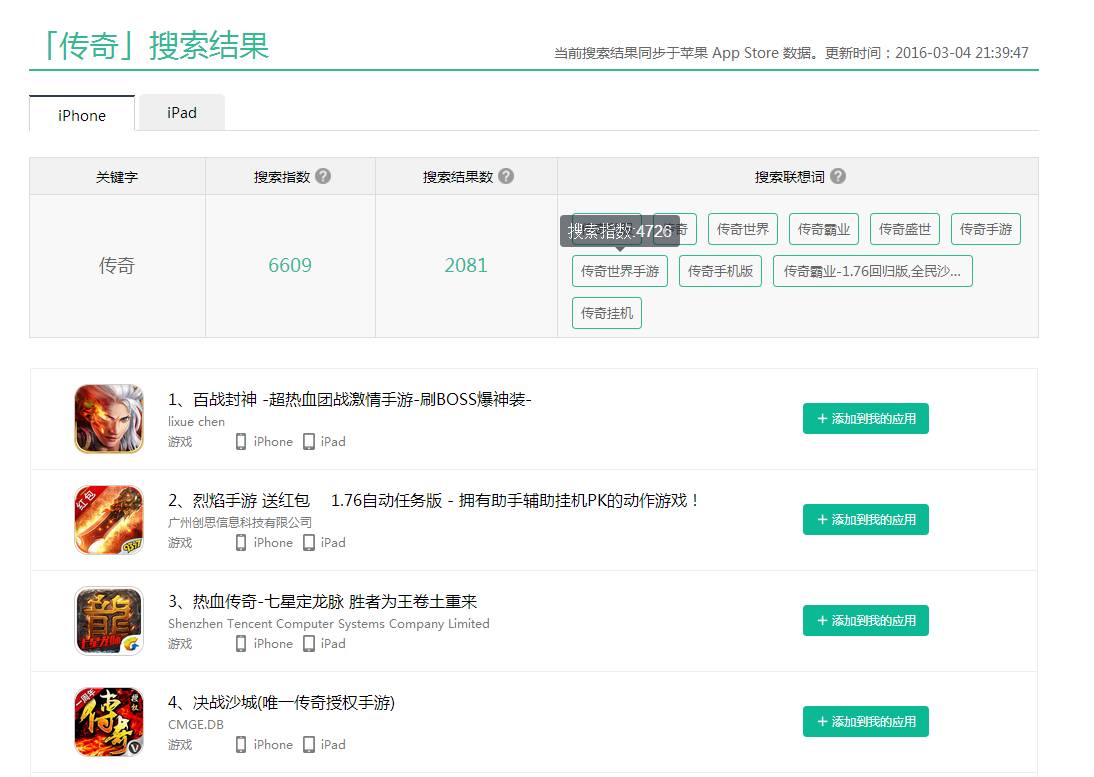Screen dimensions: 1094x777
Task: Open the 决战沙城 app icon
Action: tap(109, 722)
